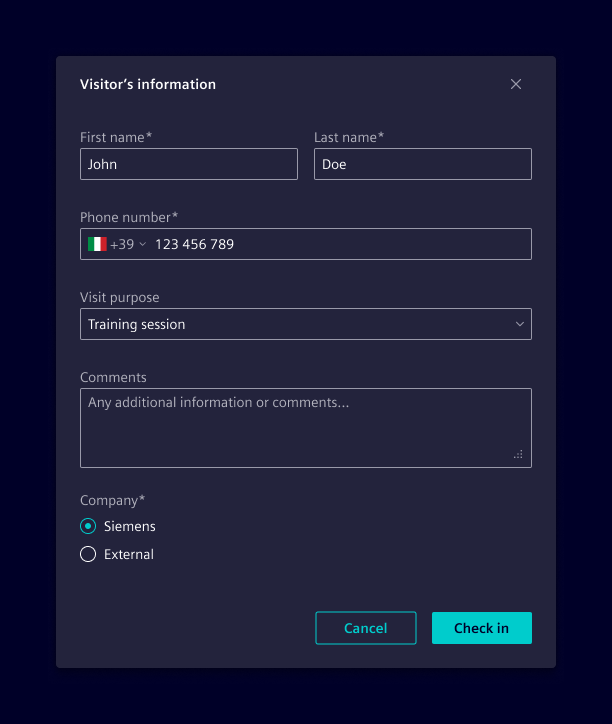This screenshot has width=612, height=724.
Task: Click the Last name field containing Doe
Action: pyautogui.click(x=422, y=164)
